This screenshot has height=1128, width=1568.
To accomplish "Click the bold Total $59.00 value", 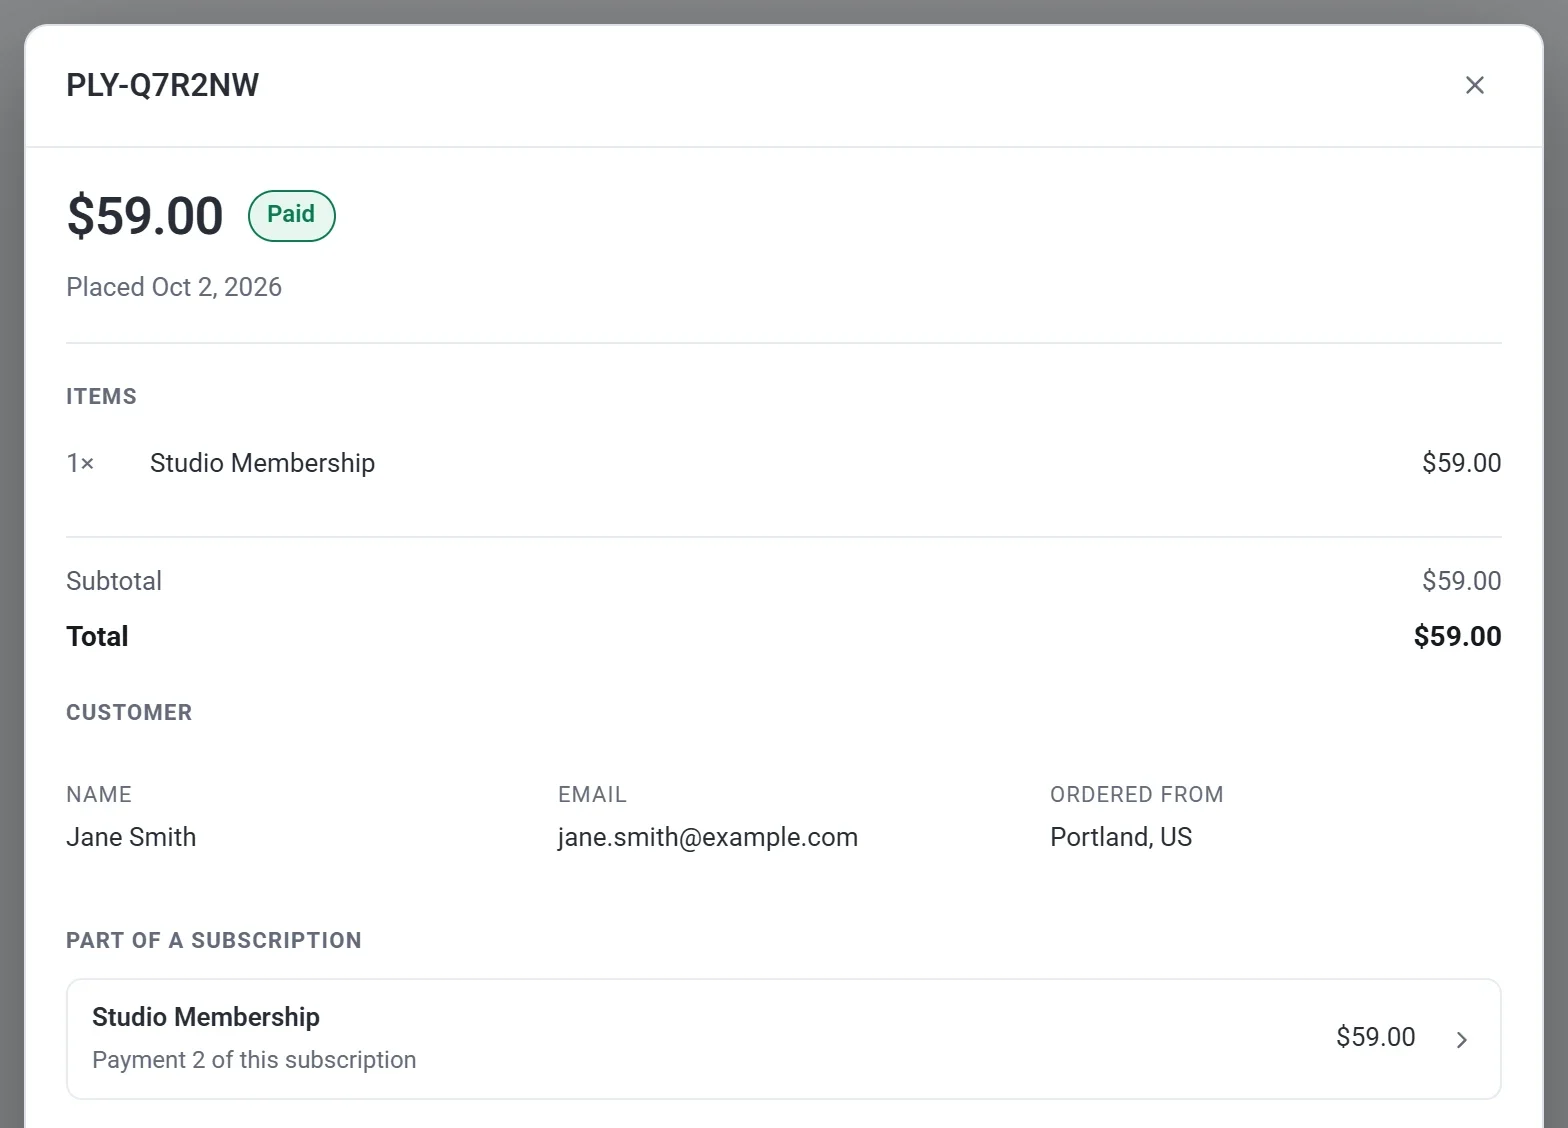I will coord(1457,637).
